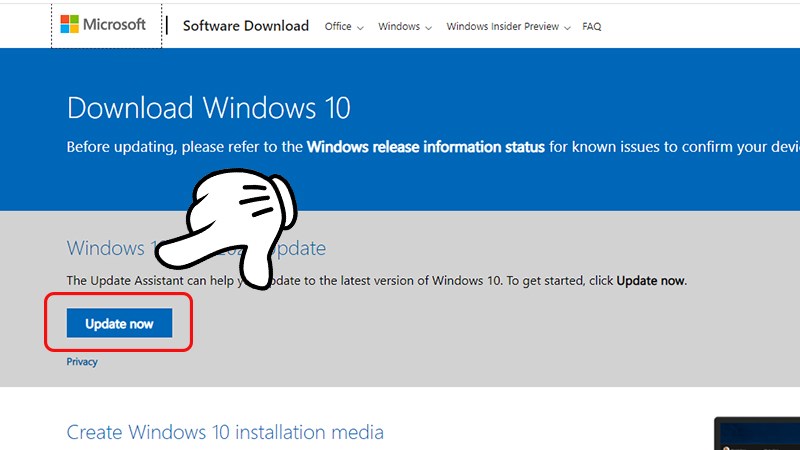This screenshot has width=800, height=450.
Task: Expand the Windows Insider Preview menu
Action: point(508,27)
